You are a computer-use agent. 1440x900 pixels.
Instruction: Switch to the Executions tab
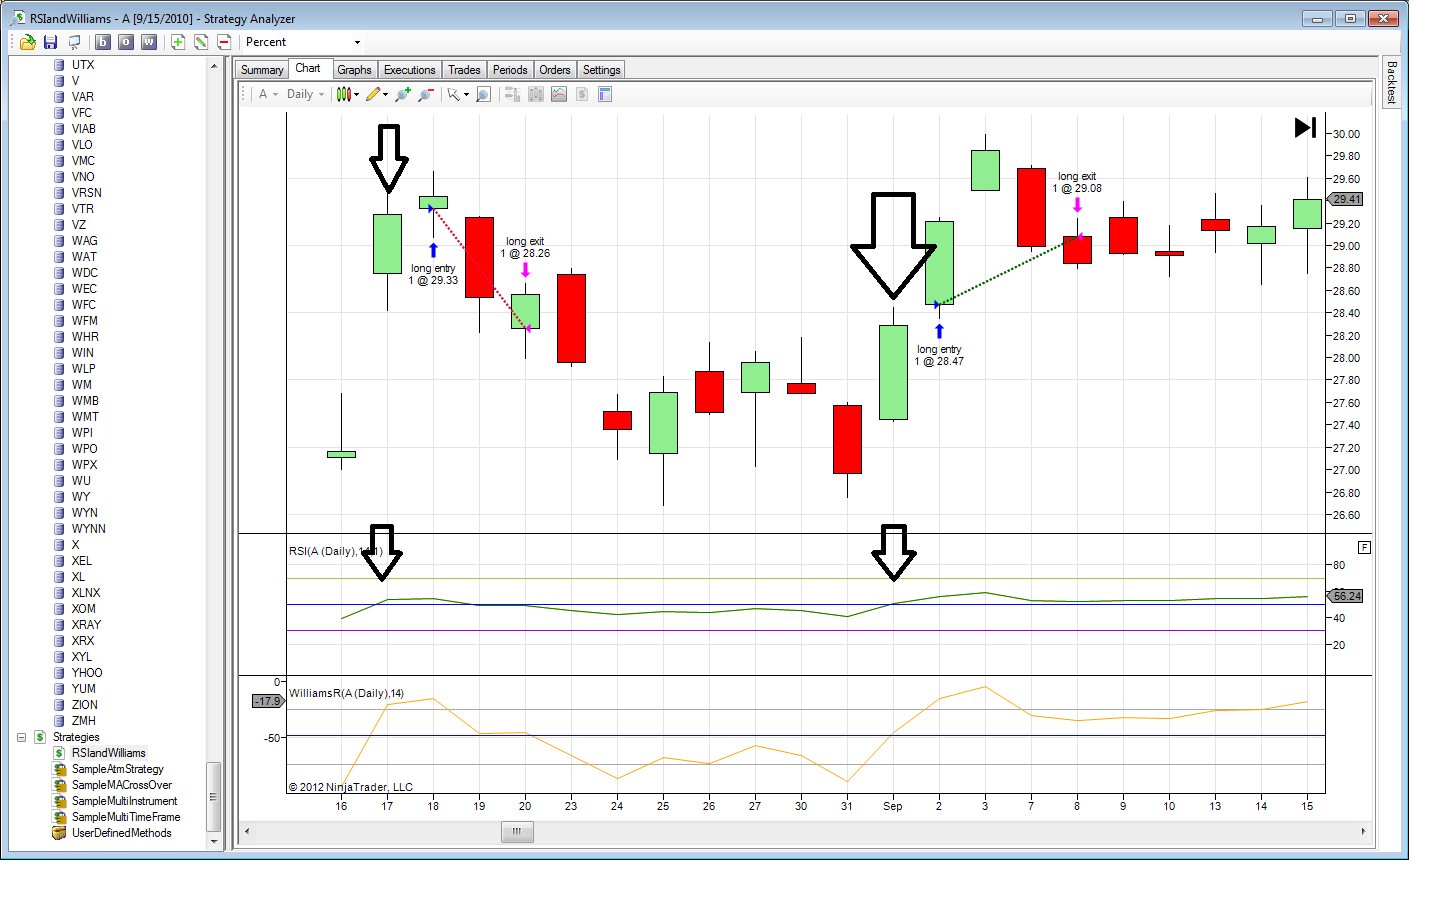pos(410,70)
